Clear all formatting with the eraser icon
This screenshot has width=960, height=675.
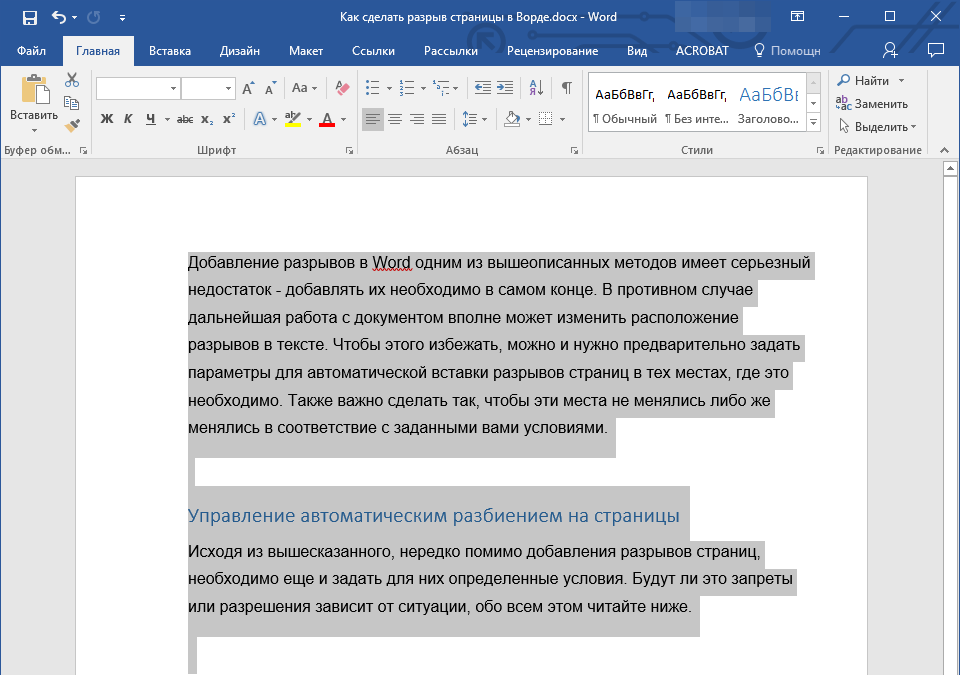(342, 88)
